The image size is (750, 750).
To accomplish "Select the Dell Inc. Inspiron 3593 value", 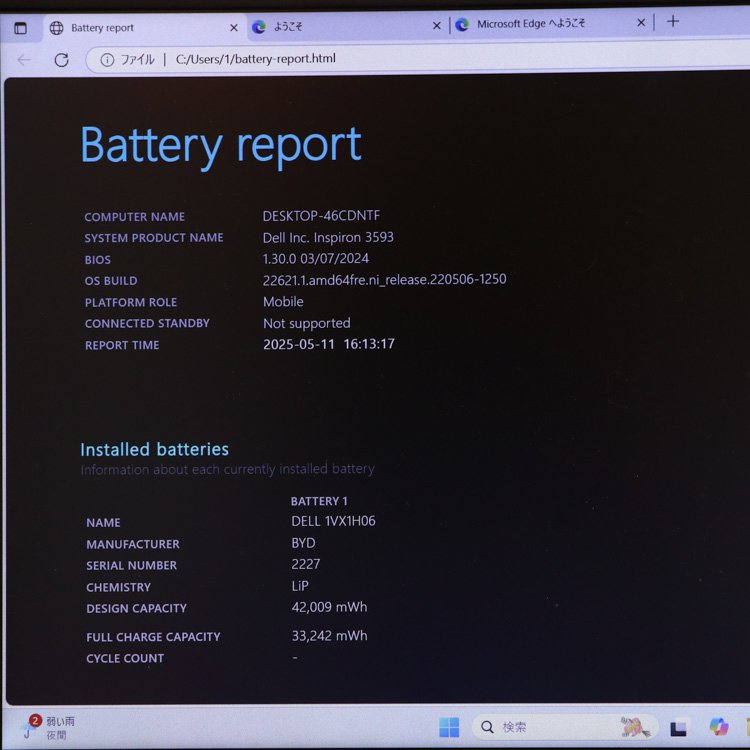I will [x=328, y=237].
